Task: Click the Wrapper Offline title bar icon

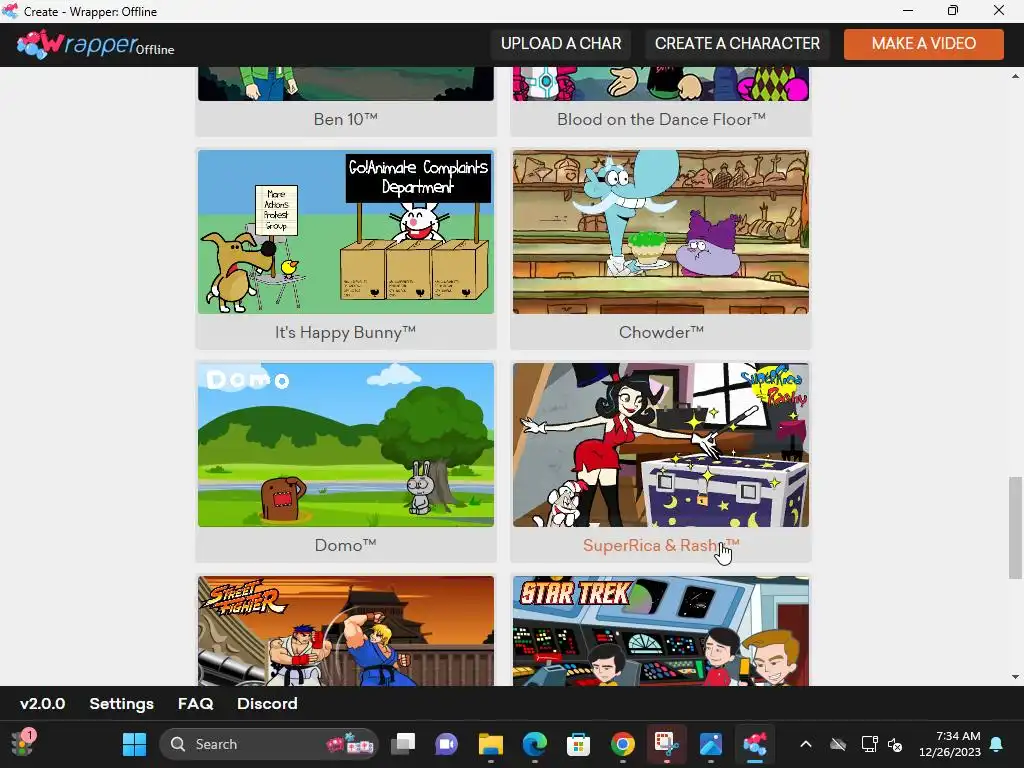Action: (x=10, y=11)
